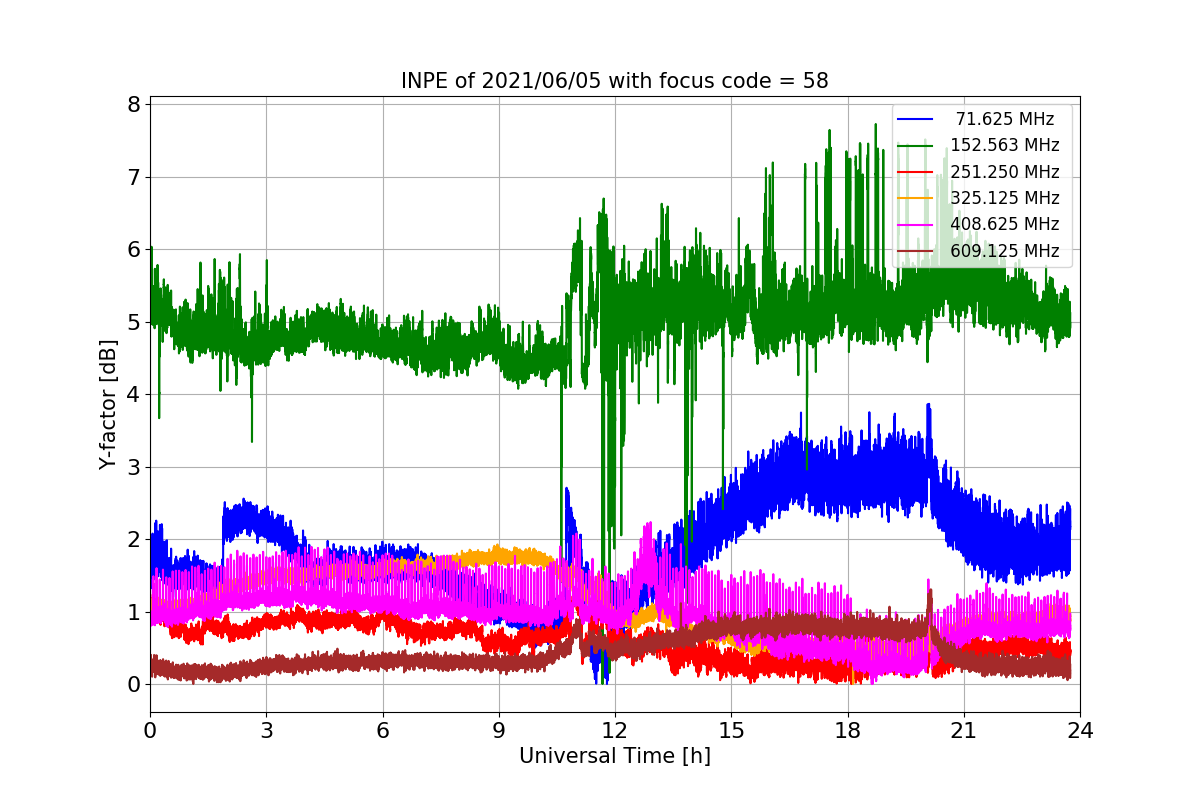Click x-axis tick label 0
1200x800 pixels.
pos(150,730)
